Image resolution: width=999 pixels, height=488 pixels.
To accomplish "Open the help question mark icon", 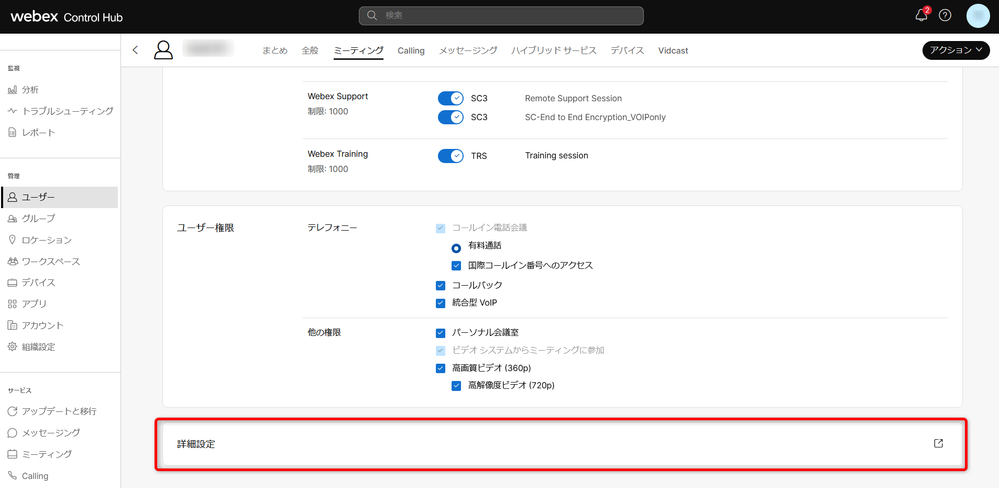I will point(945,16).
